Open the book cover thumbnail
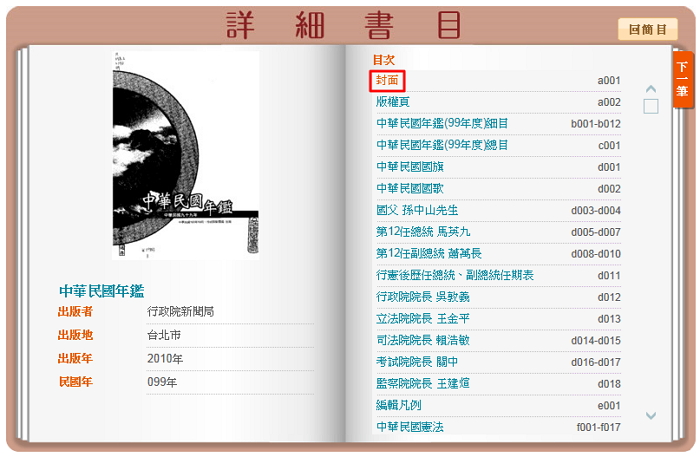 point(185,157)
